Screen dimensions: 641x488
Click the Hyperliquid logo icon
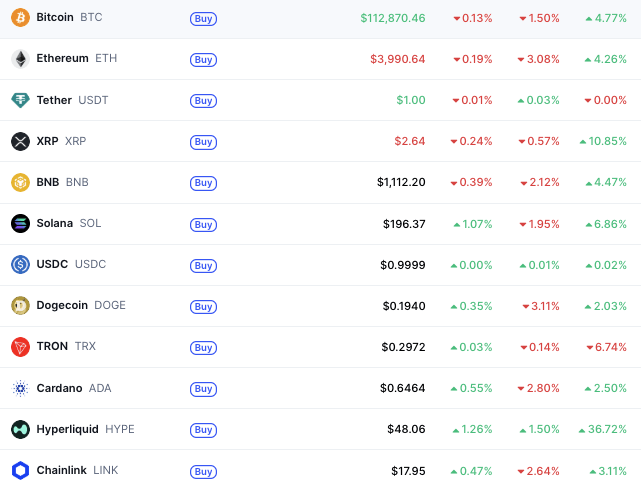(20, 429)
